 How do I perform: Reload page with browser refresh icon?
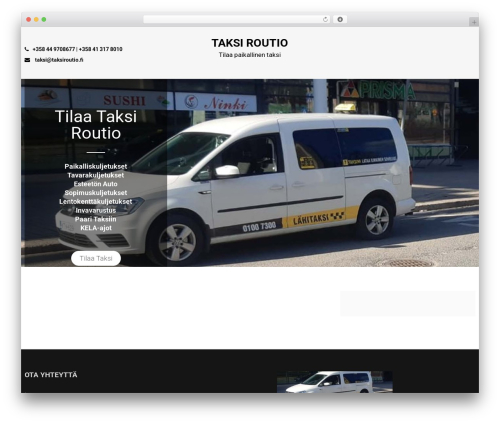325,20
